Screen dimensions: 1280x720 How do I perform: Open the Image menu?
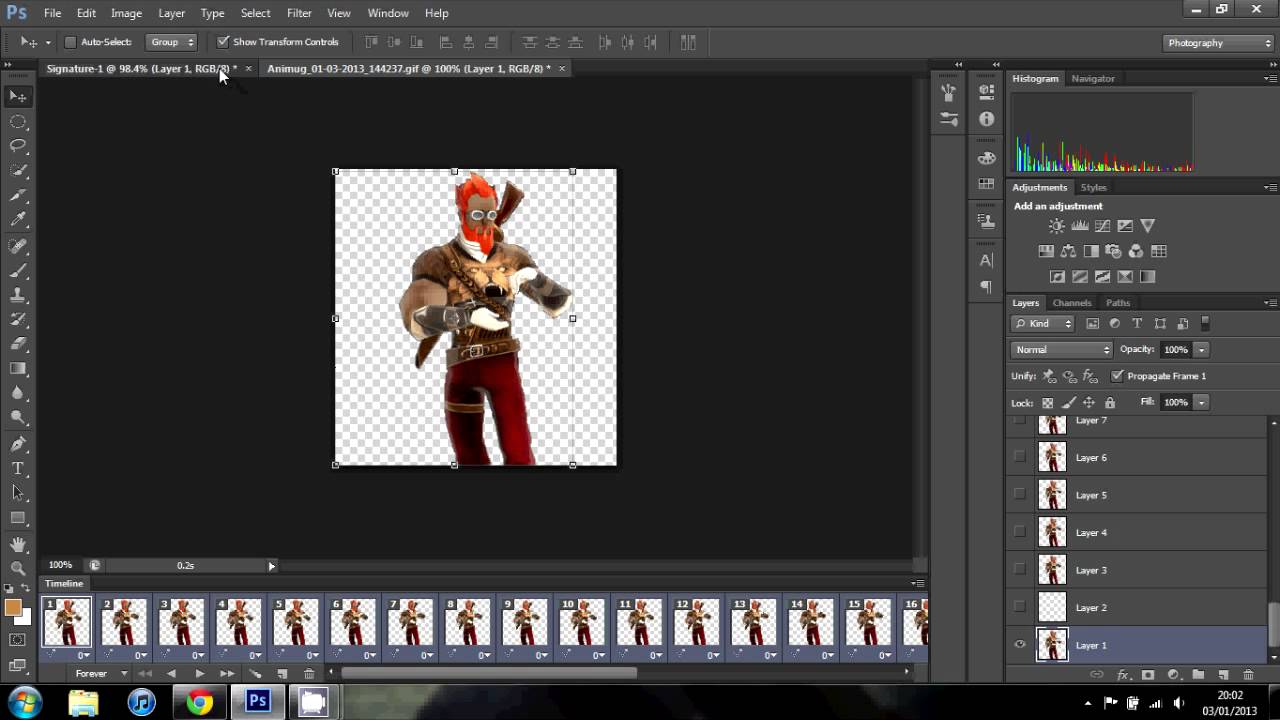(x=126, y=13)
